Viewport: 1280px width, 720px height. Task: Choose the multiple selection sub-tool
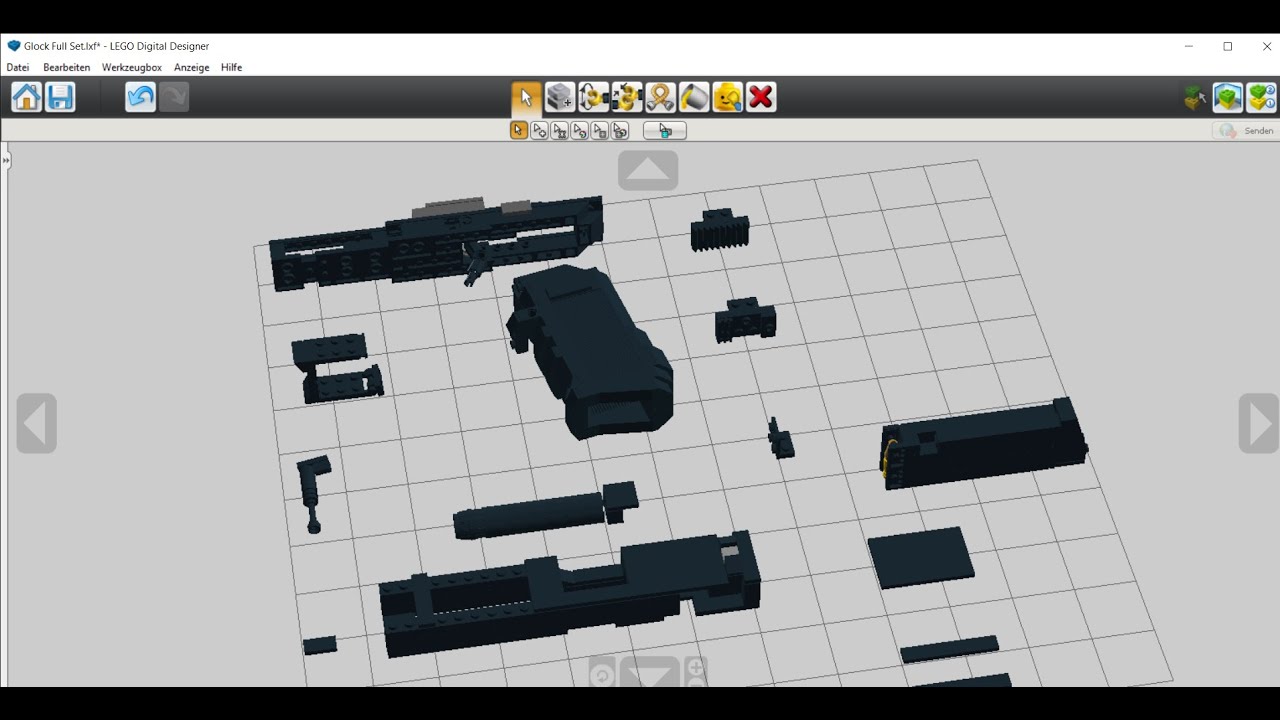point(539,130)
